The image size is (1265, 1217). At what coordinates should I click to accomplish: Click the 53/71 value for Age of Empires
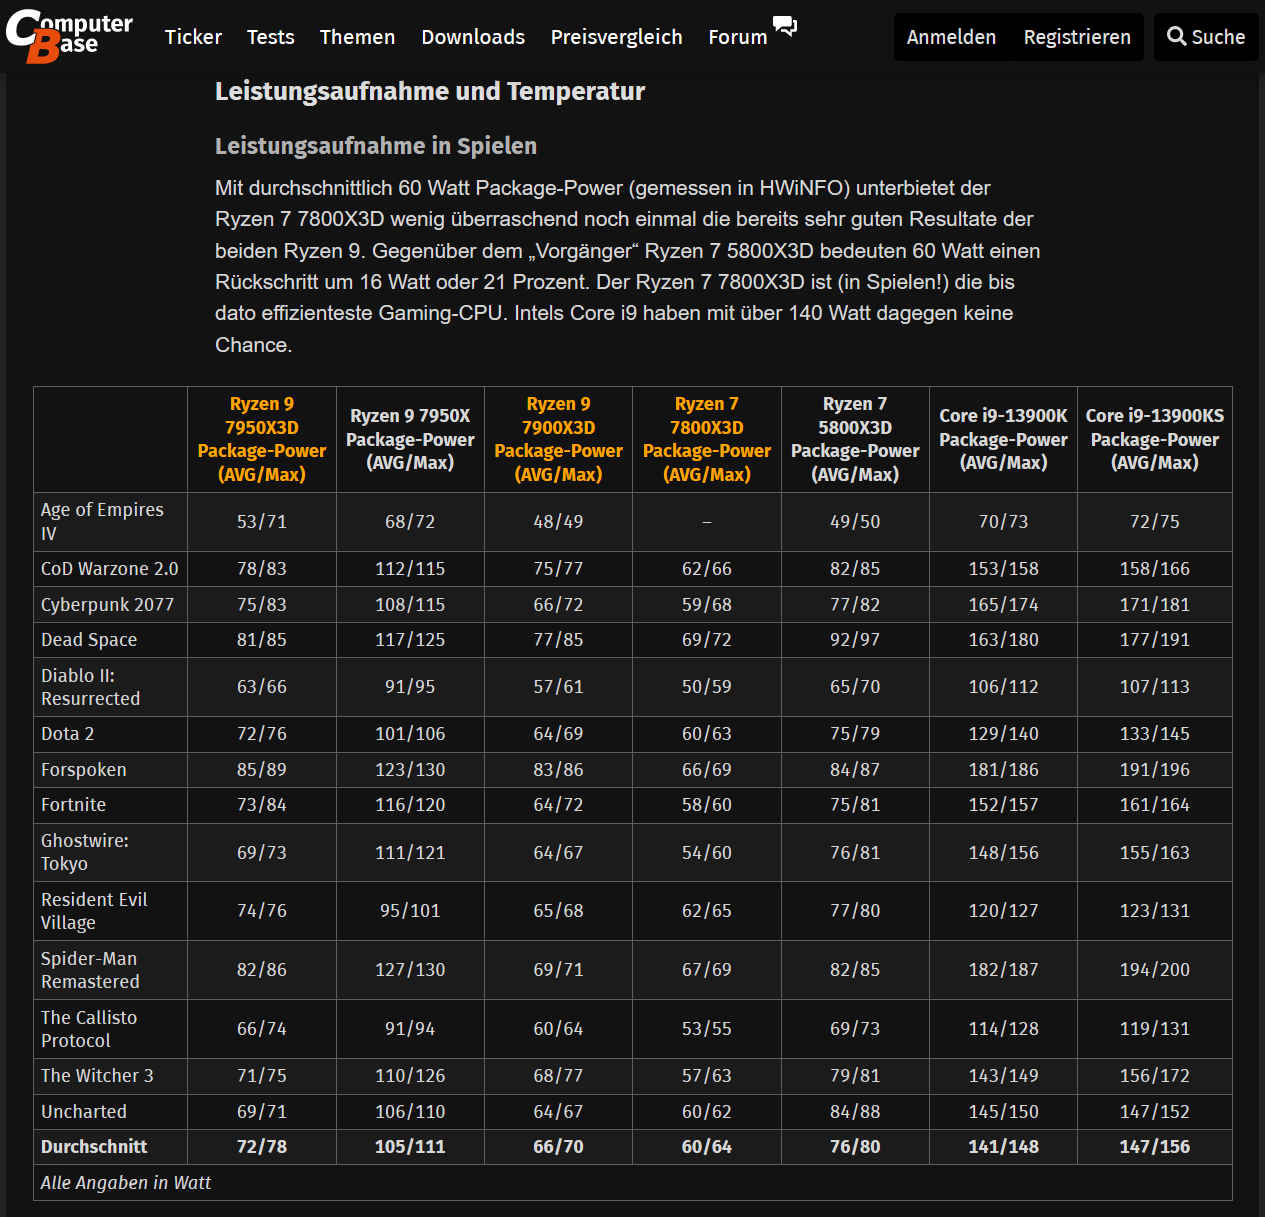coord(262,522)
